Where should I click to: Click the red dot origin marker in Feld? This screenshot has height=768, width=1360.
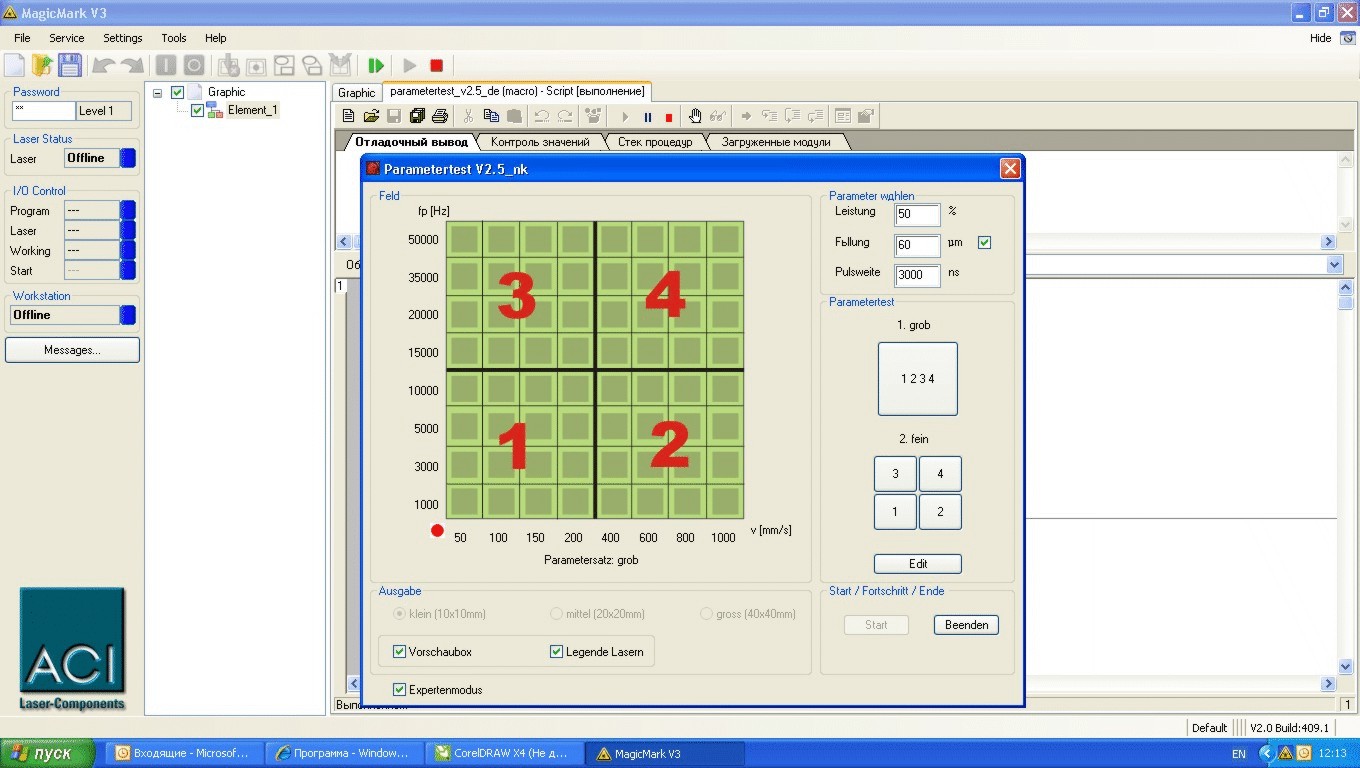(x=437, y=531)
